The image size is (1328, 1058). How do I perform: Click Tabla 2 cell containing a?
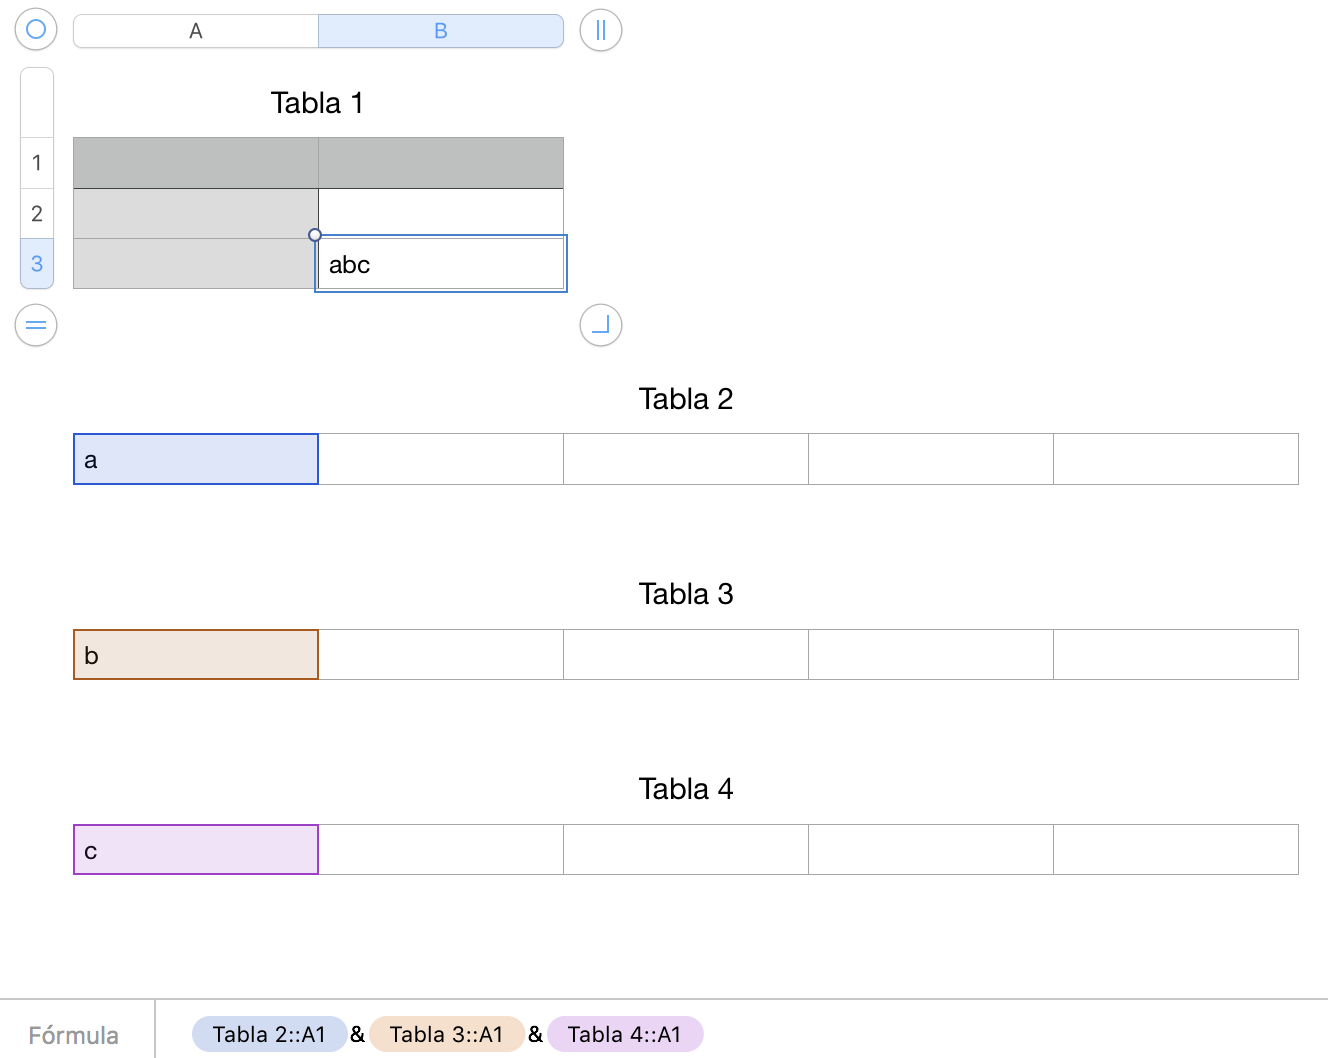pyautogui.click(x=196, y=459)
